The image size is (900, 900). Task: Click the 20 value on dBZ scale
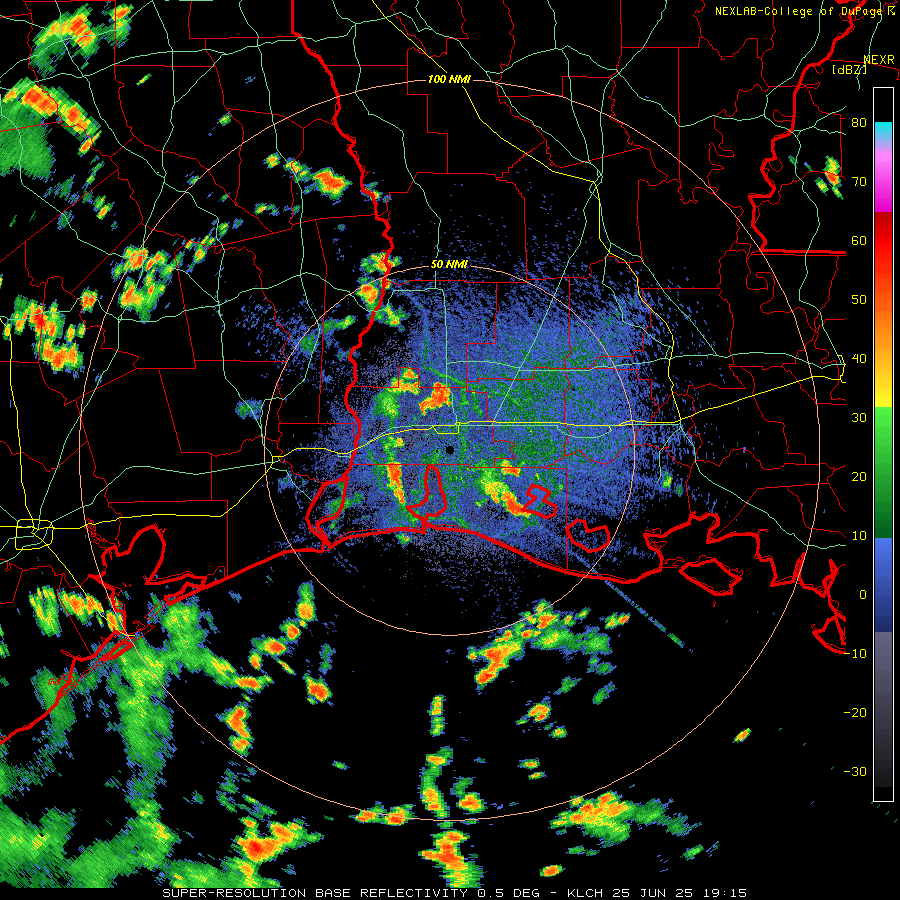coord(859,476)
